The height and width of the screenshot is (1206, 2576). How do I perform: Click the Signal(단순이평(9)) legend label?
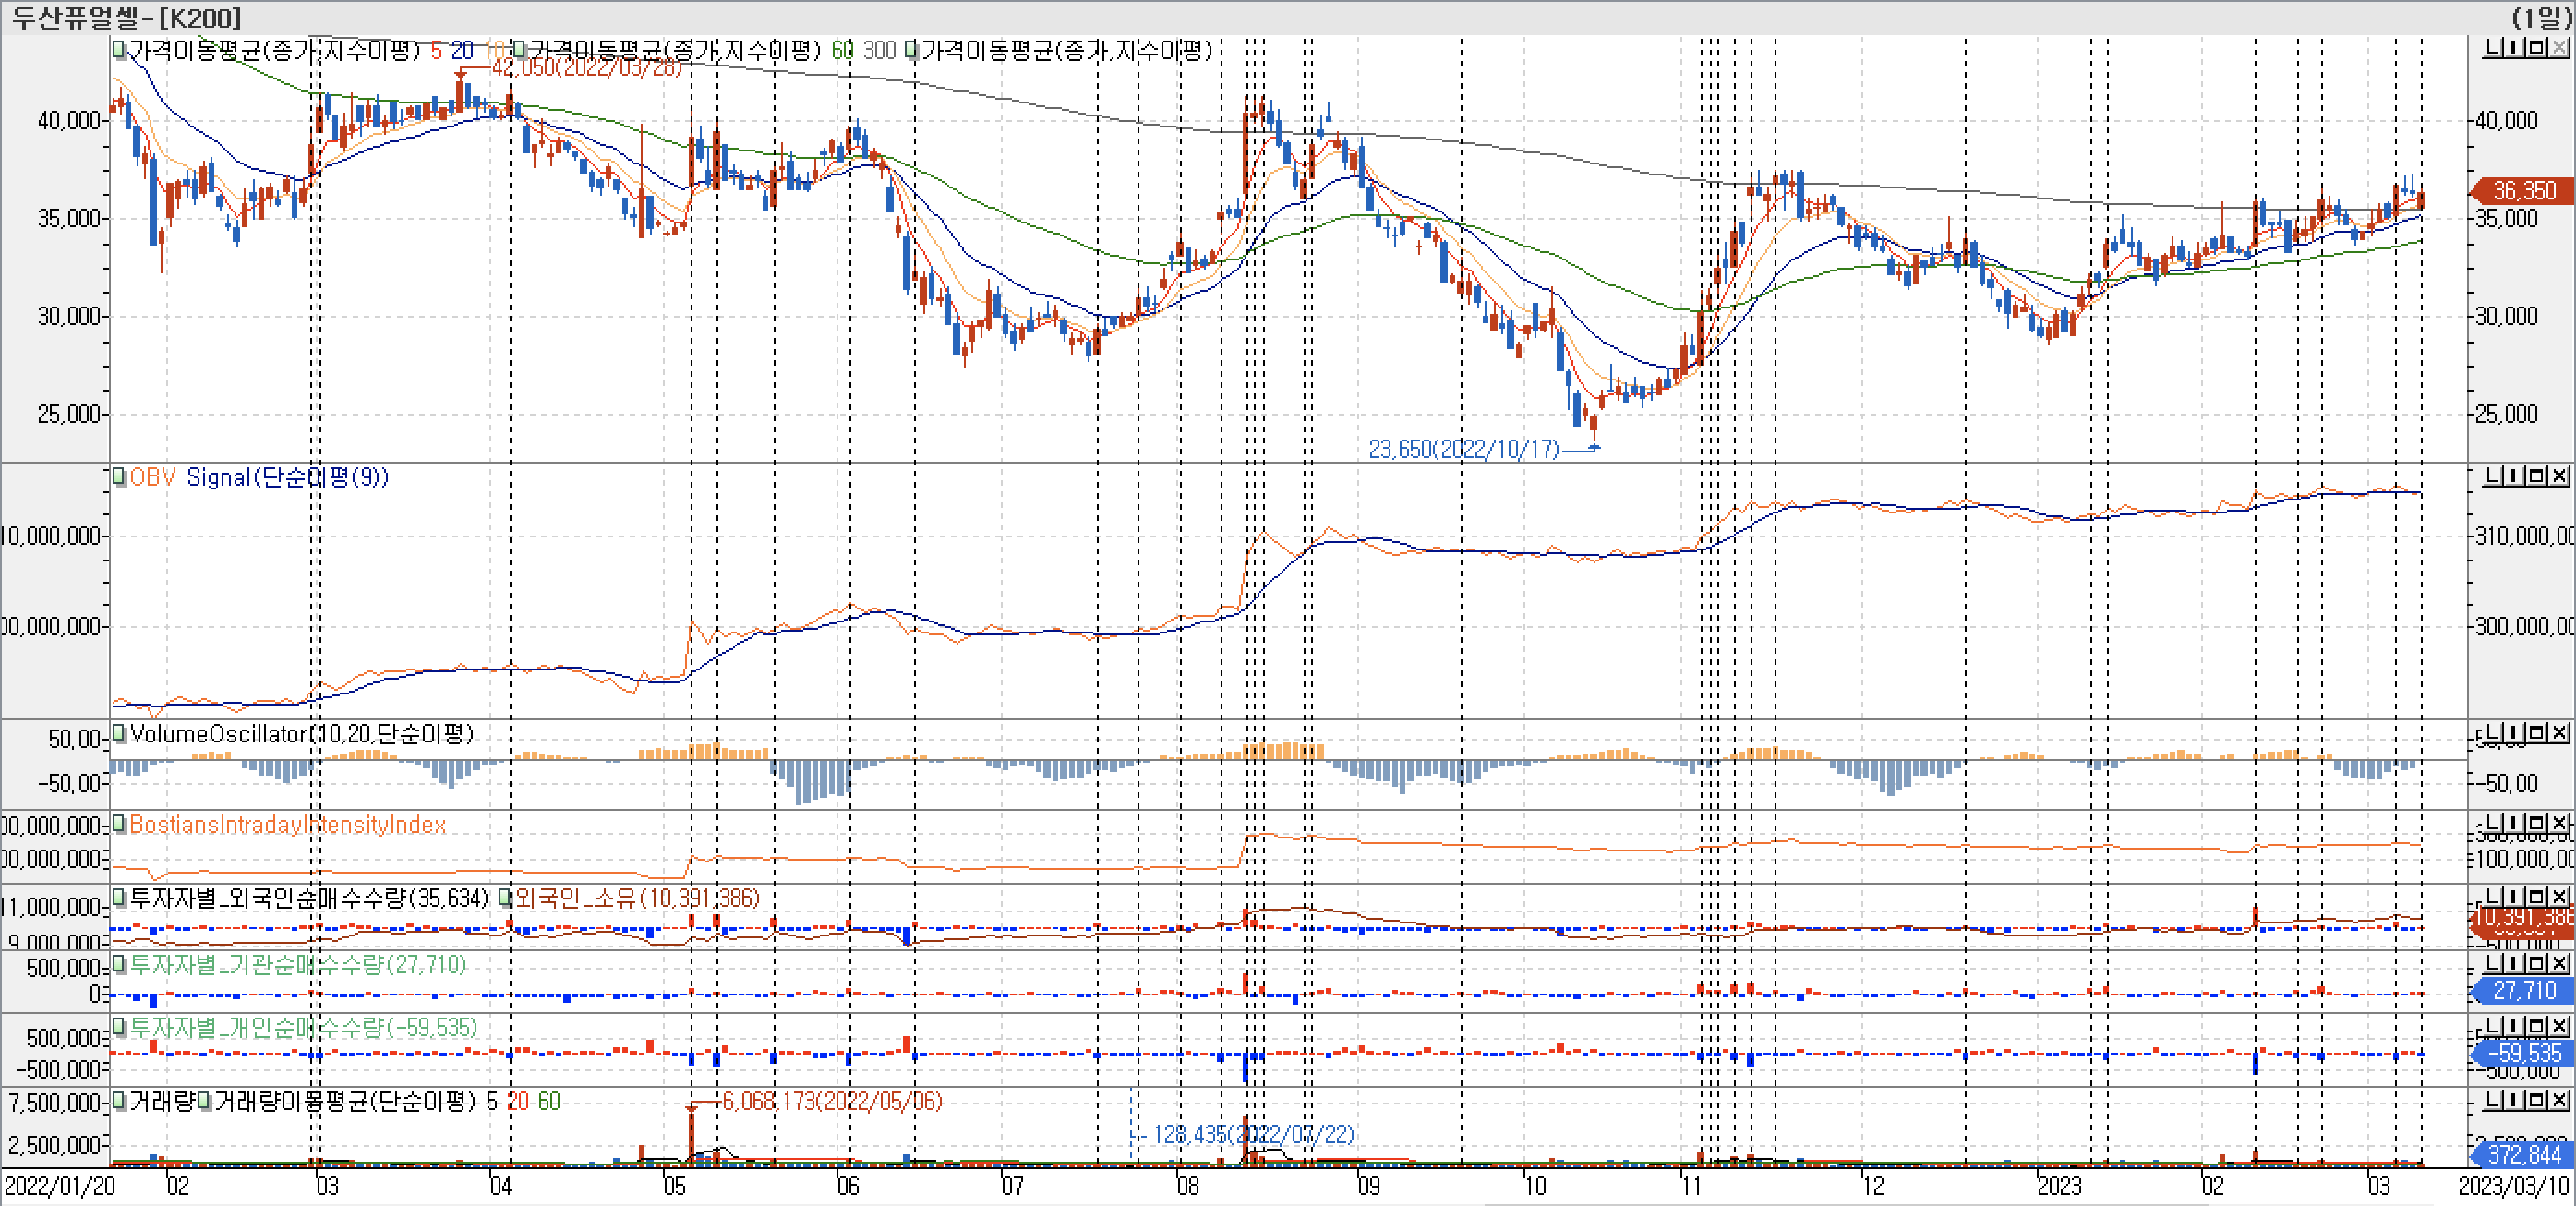[x=287, y=477]
